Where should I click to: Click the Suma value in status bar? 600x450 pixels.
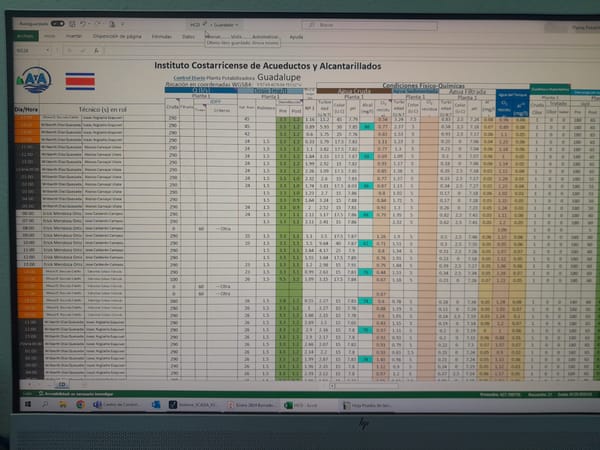tap(574, 395)
